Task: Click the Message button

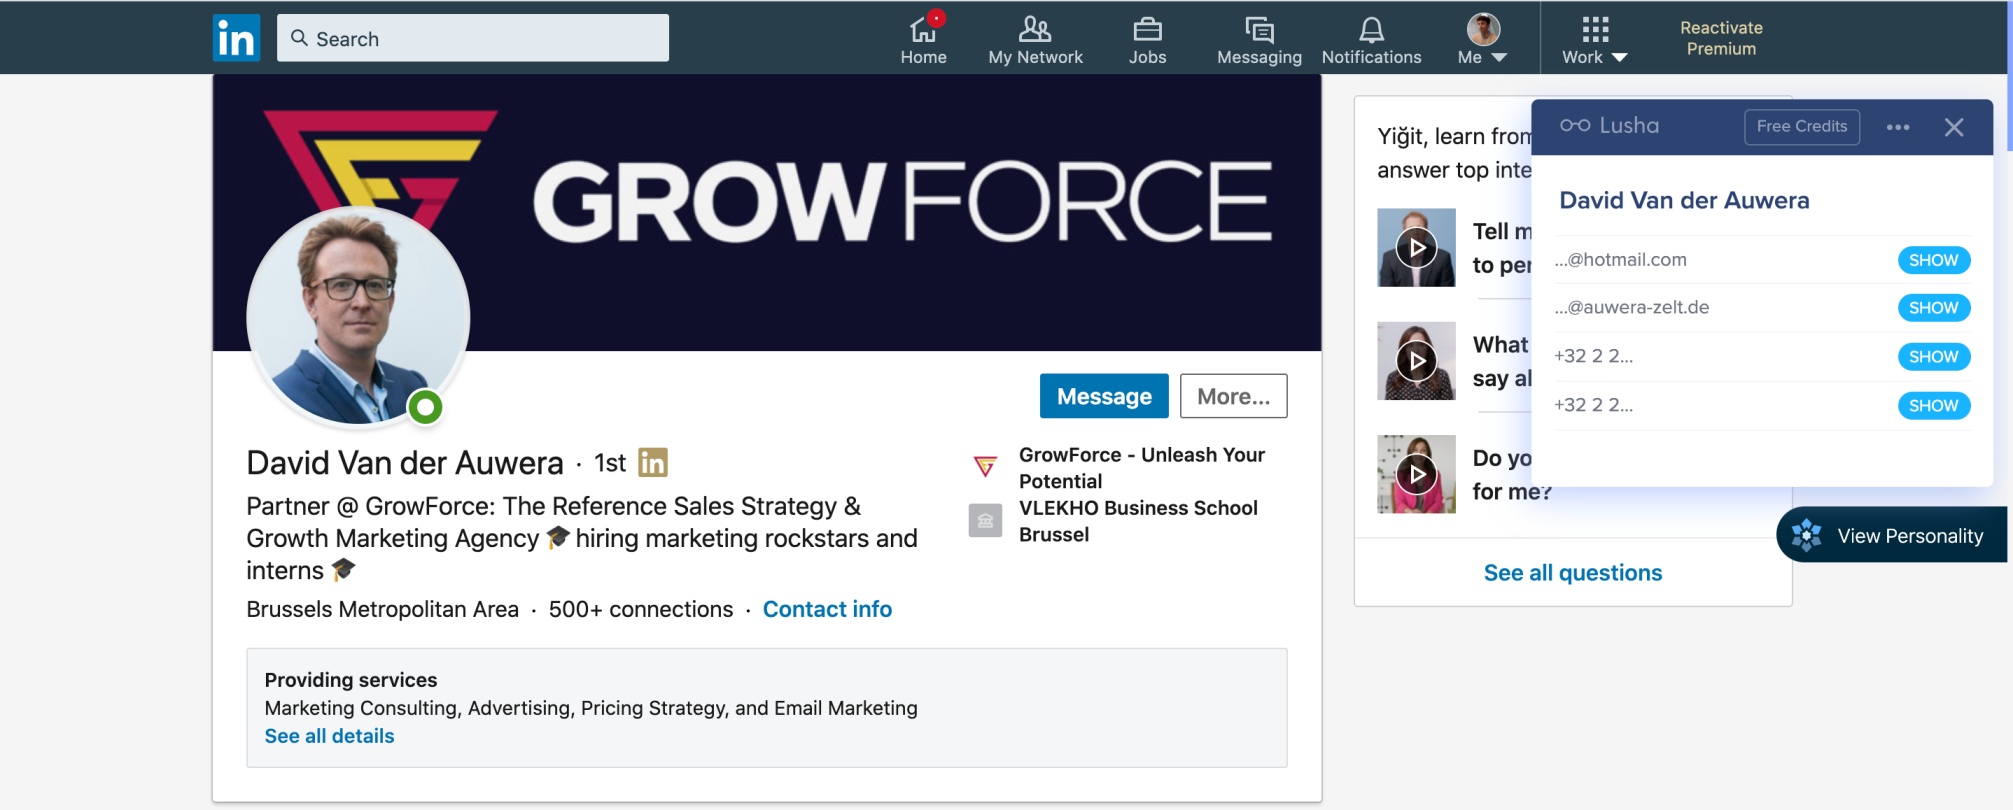Action: coord(1104,396)
